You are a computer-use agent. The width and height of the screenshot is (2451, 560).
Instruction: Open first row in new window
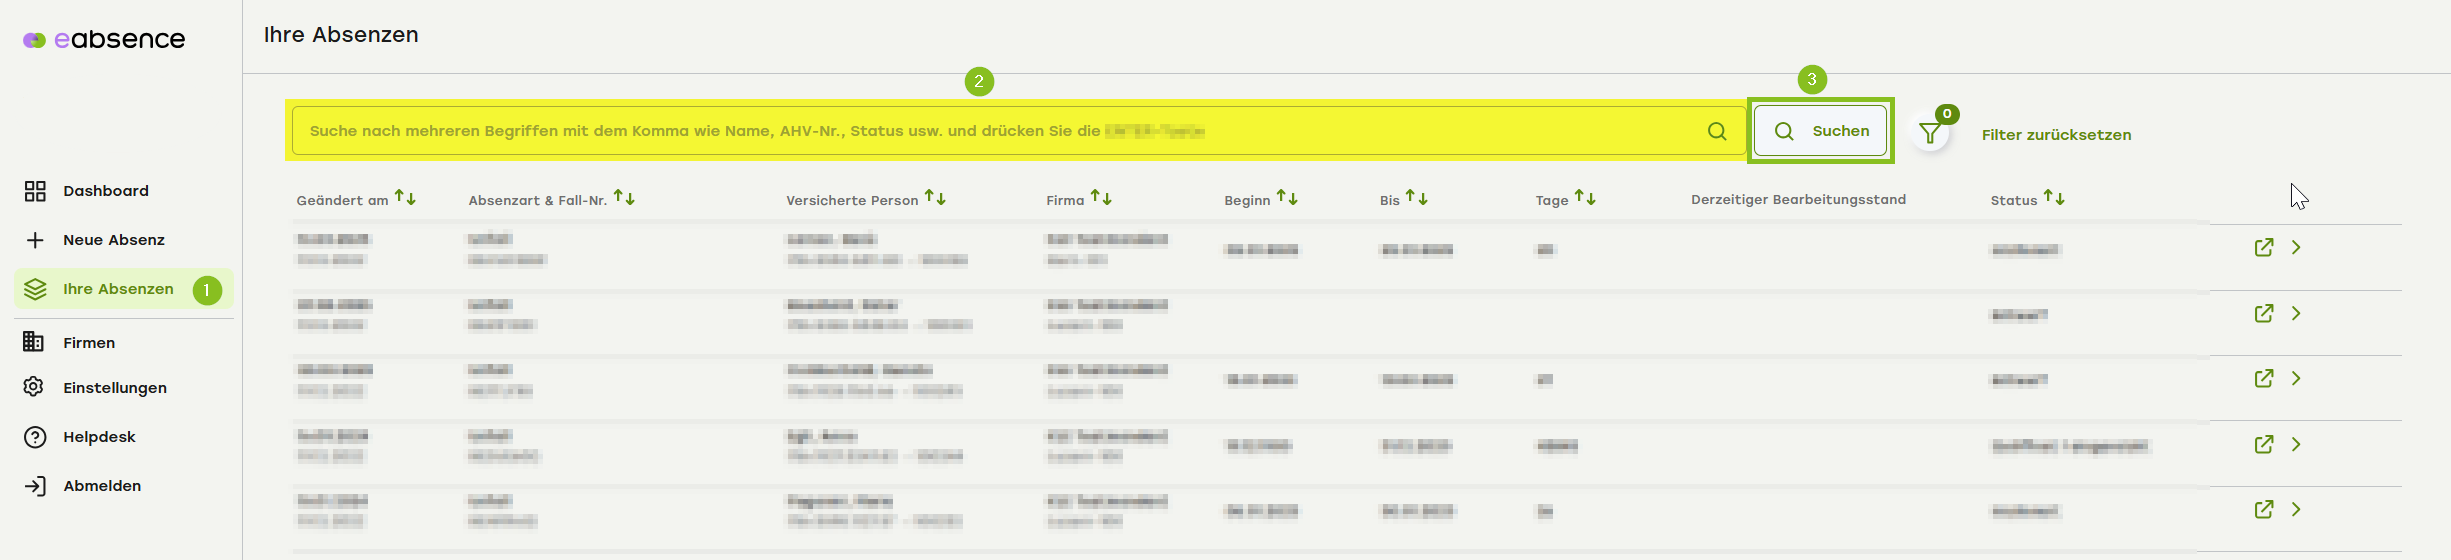(x=2263, y=248)
